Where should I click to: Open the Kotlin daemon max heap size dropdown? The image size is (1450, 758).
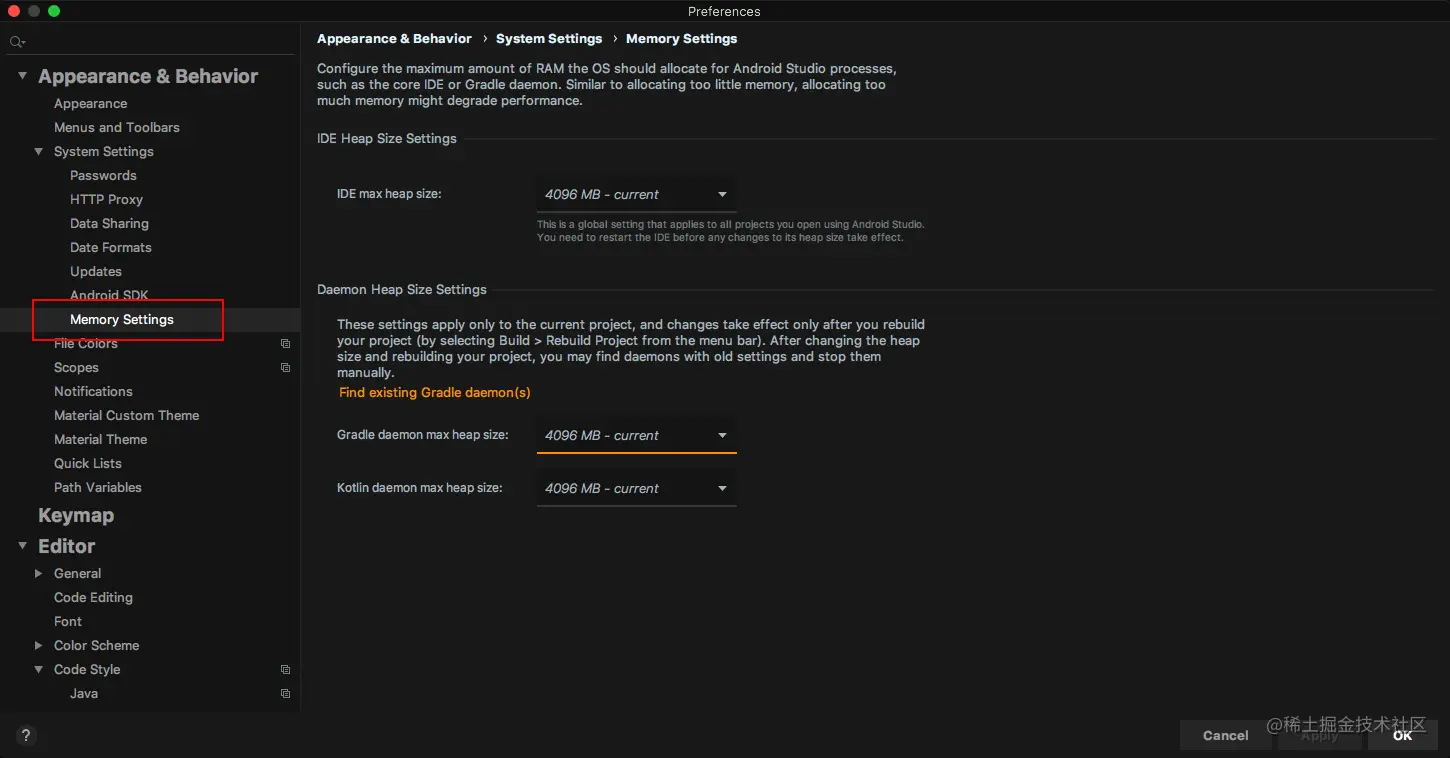pyautogui.click(x=636, y=488)
